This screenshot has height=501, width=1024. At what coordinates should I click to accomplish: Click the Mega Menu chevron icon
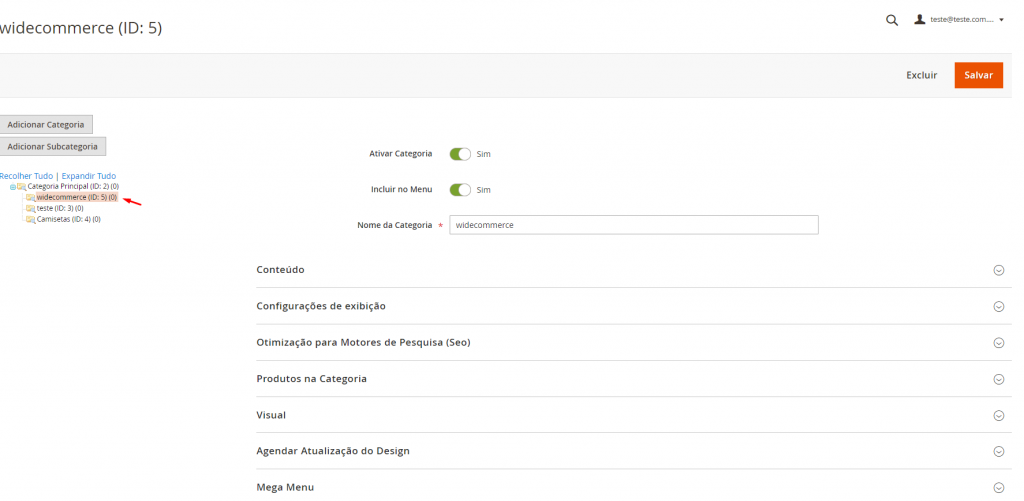(x=999, y=487)
